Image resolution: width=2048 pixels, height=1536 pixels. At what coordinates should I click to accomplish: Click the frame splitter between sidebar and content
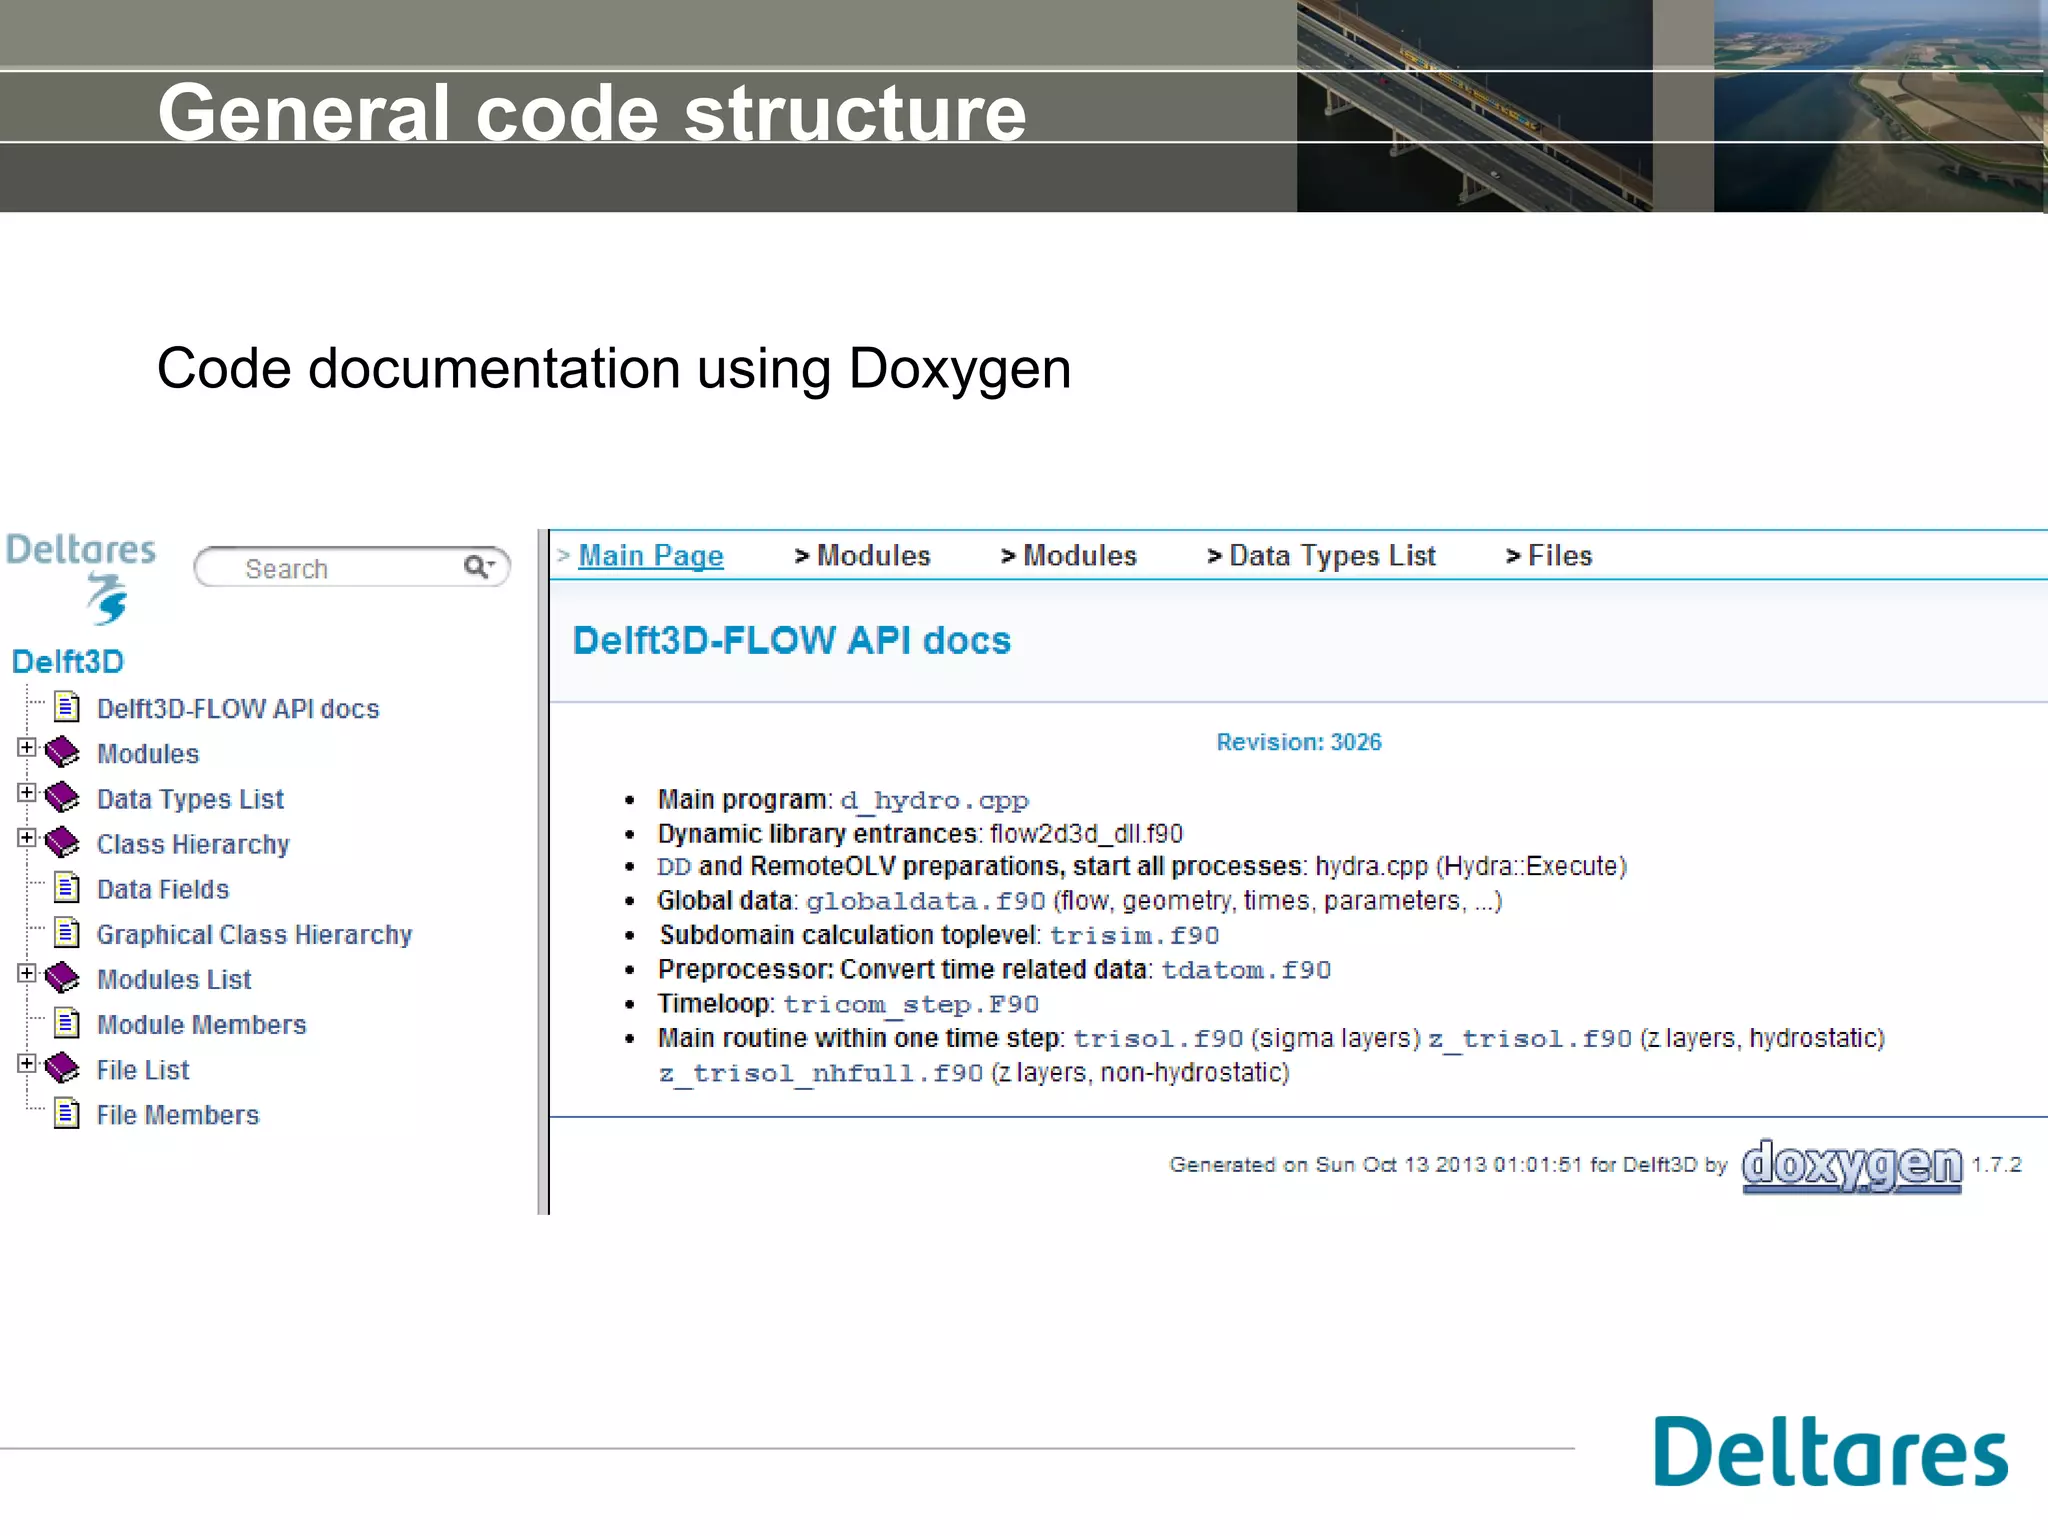(543, 871)
